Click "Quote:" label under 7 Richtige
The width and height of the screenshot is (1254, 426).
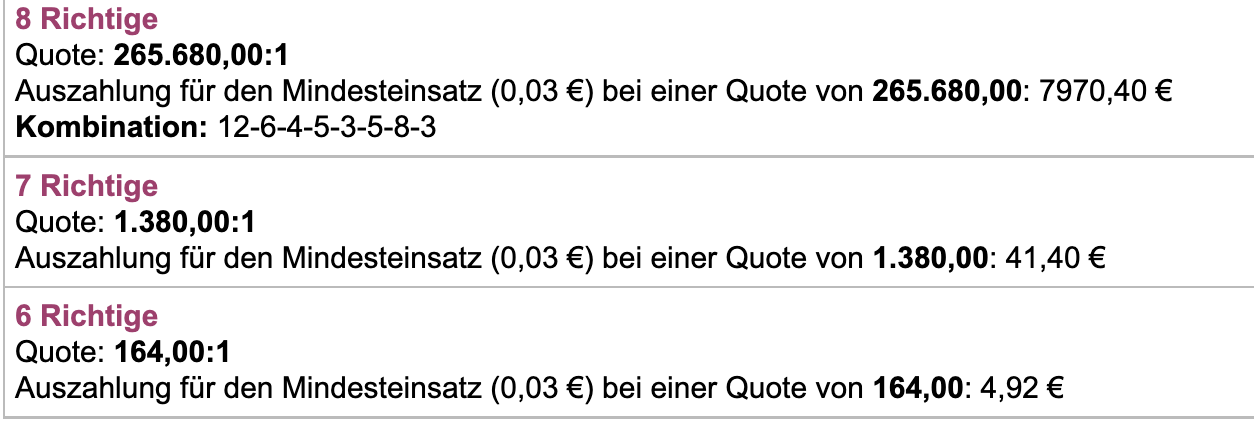click(60, 221)
